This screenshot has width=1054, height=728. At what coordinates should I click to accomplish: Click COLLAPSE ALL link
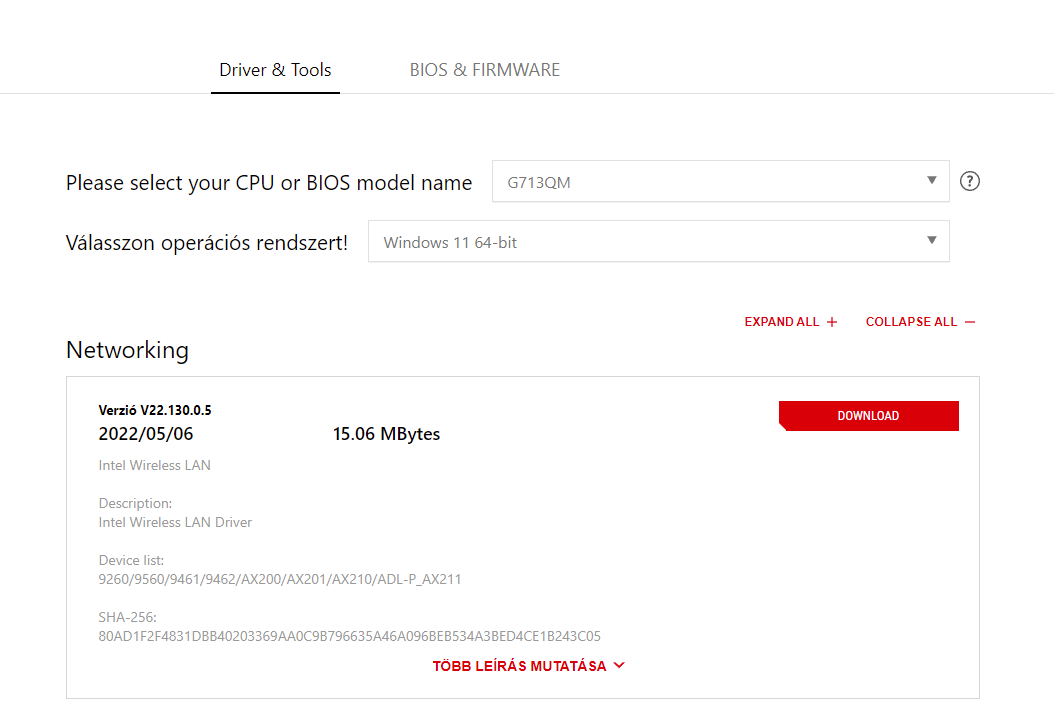(x=920, y=322)
